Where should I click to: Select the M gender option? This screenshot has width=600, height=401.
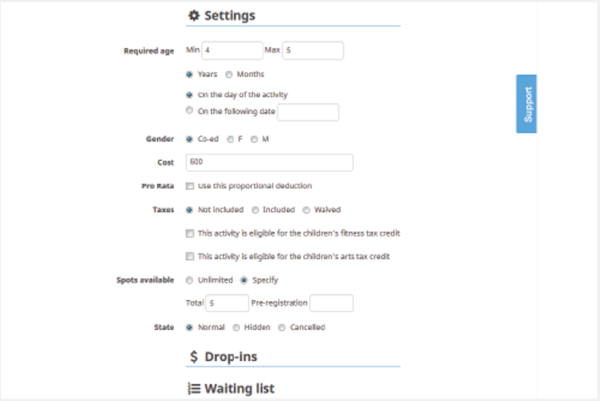(254, 139)
